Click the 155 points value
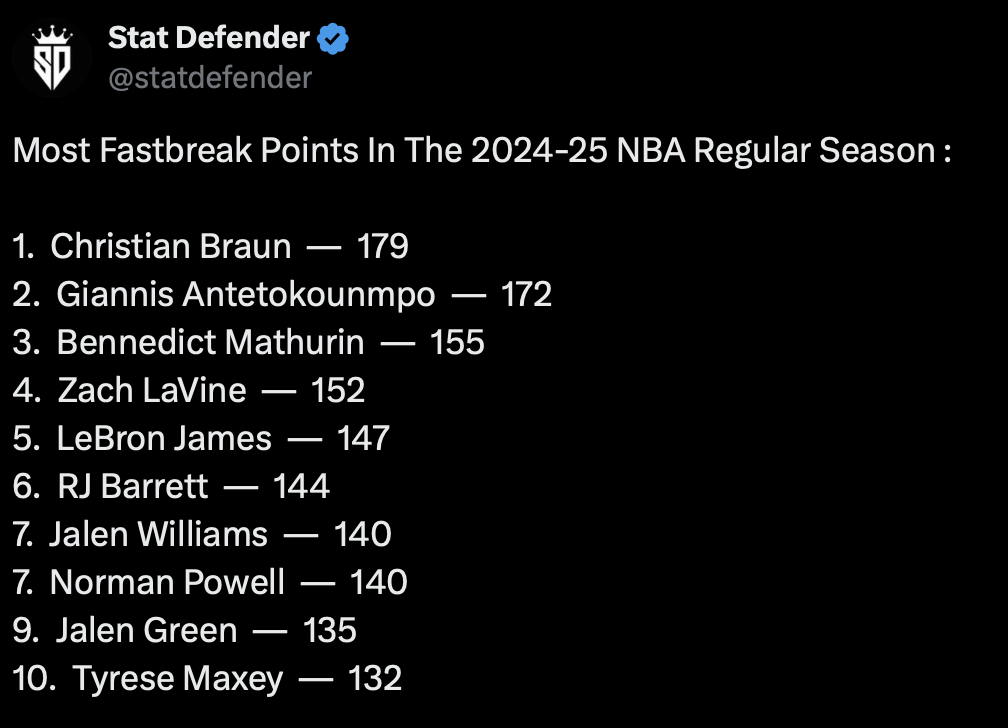Image resolution: width=1008 pixels, height=728 pixels. pyautogui.click(x=457, y=342)
